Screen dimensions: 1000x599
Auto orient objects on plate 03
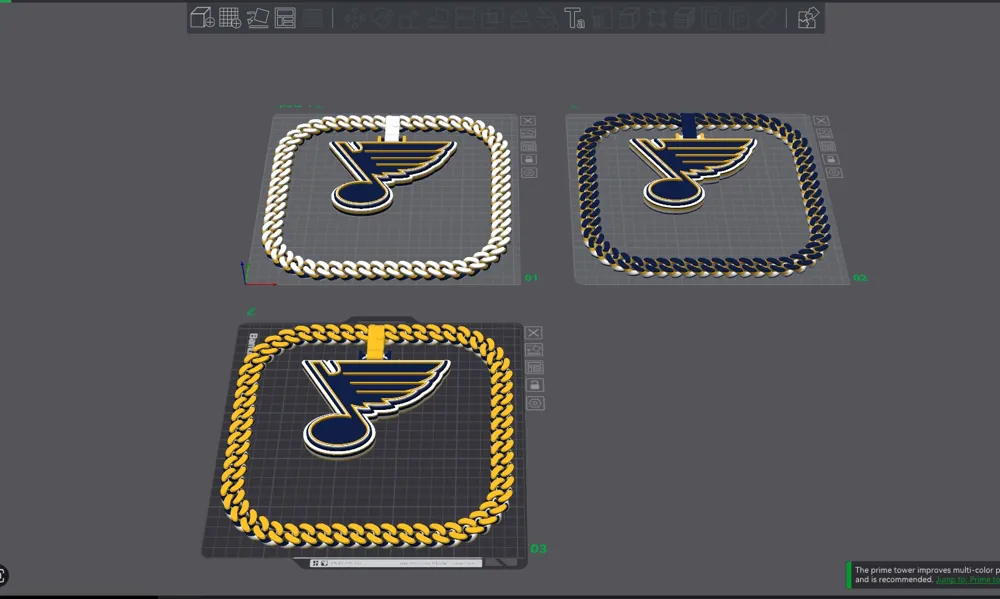coord(534,350)
